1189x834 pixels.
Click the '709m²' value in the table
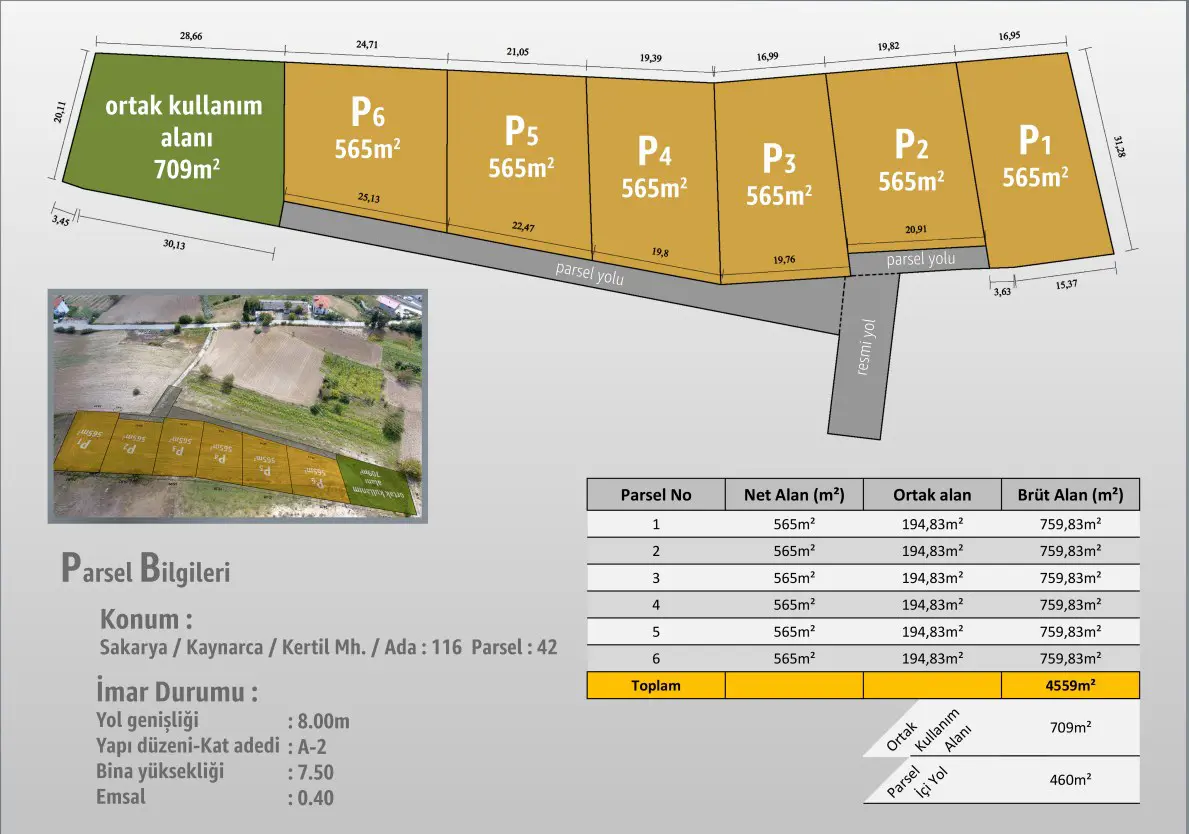point(1070,728)
